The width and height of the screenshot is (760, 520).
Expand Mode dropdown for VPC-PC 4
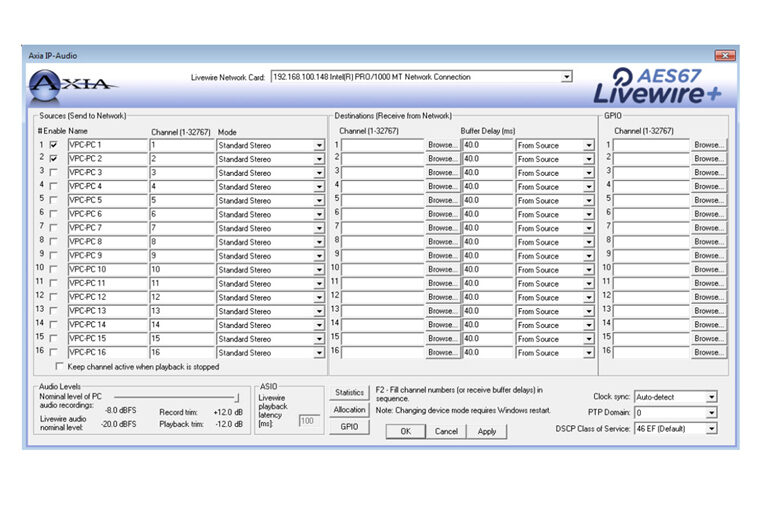[319, 187]
